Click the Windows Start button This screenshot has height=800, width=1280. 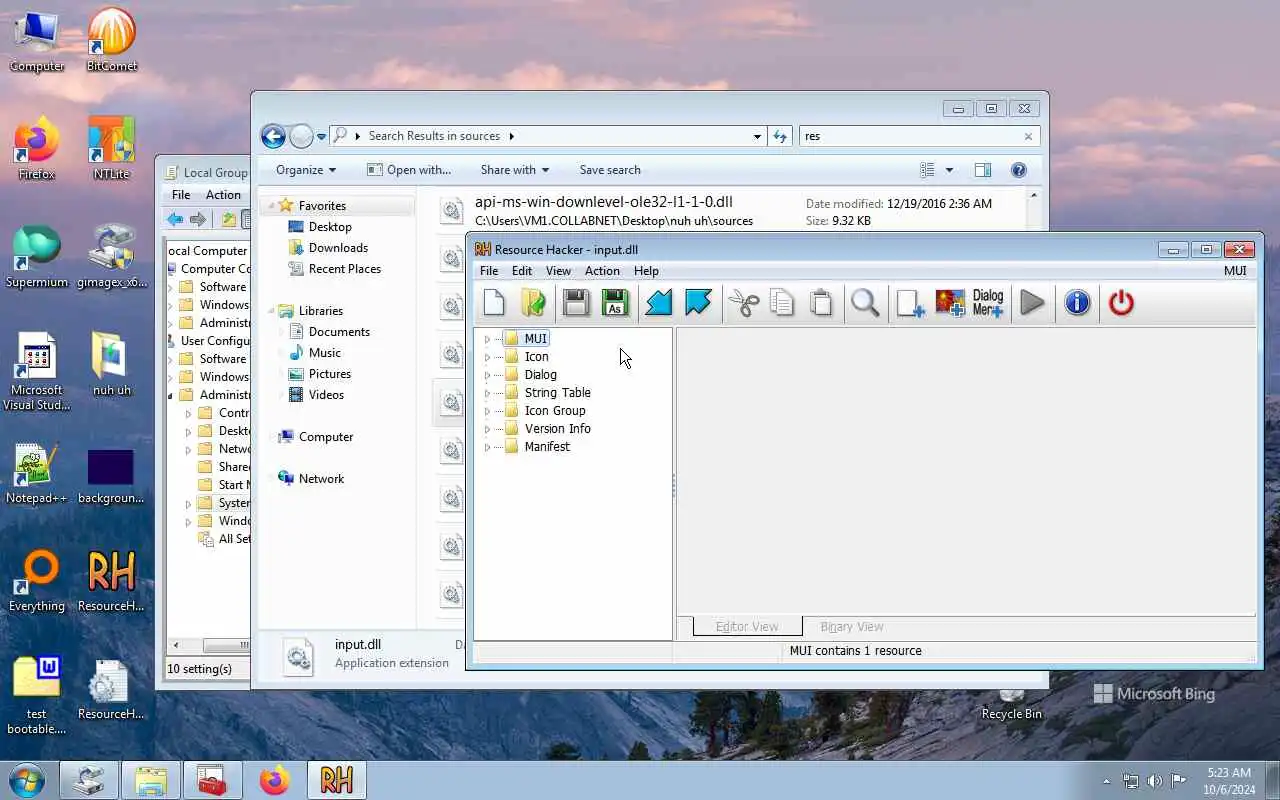tap(27, 780)
